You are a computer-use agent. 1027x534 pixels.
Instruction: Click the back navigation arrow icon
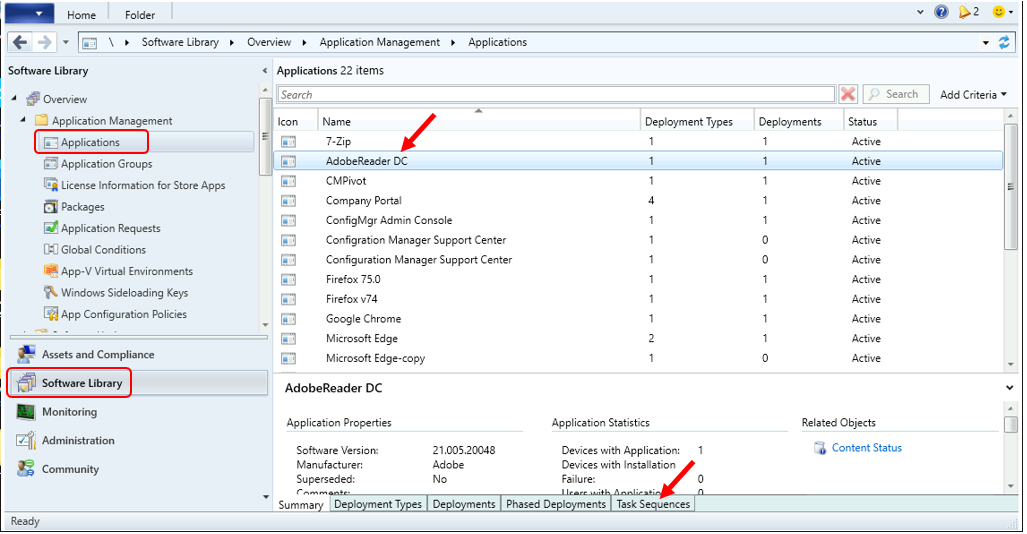click(21, 42)
